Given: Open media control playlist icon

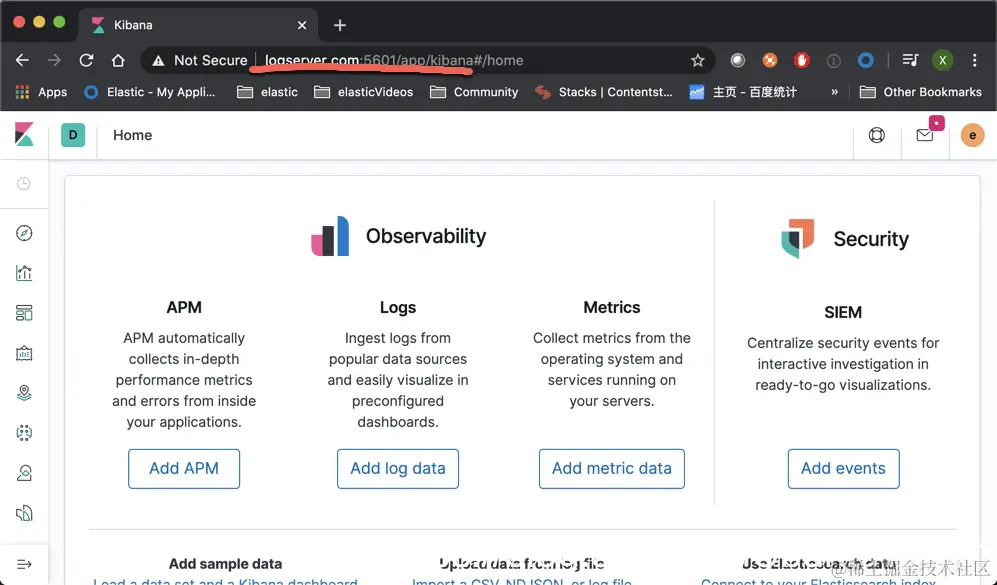Looking at the screenshot, I should (x=911, y=60).
